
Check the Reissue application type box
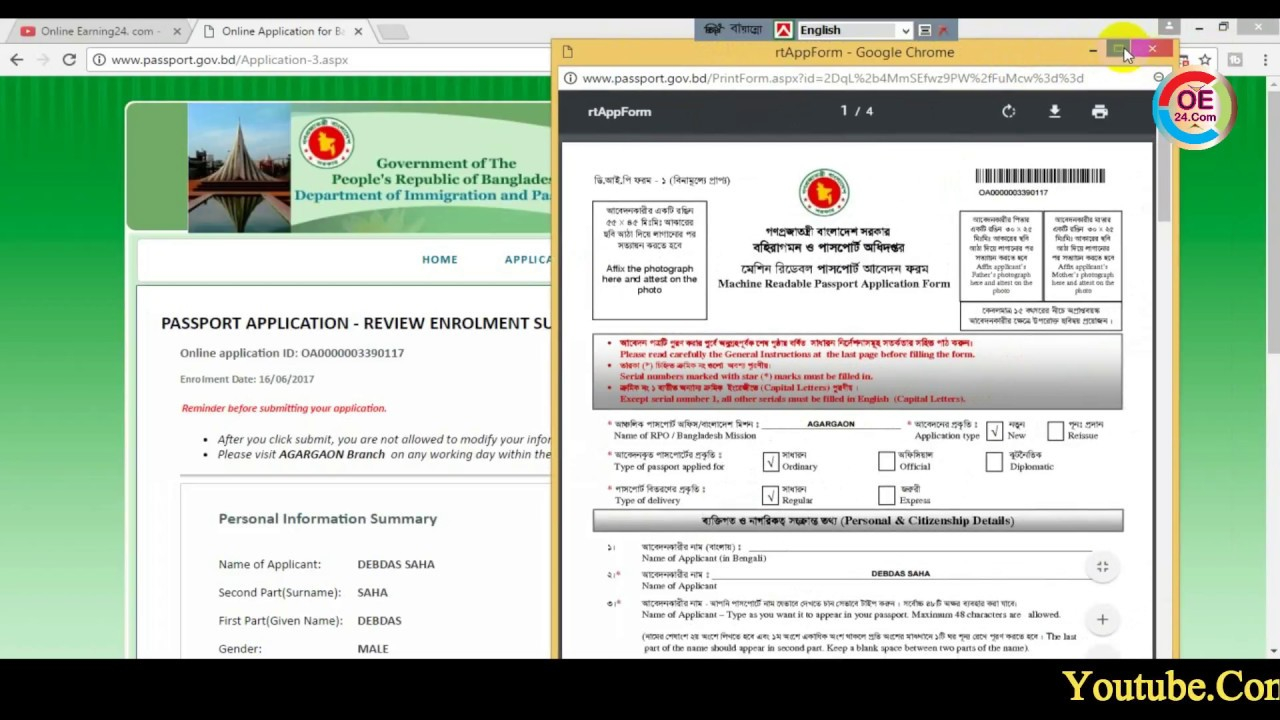tap(1055, 431)
